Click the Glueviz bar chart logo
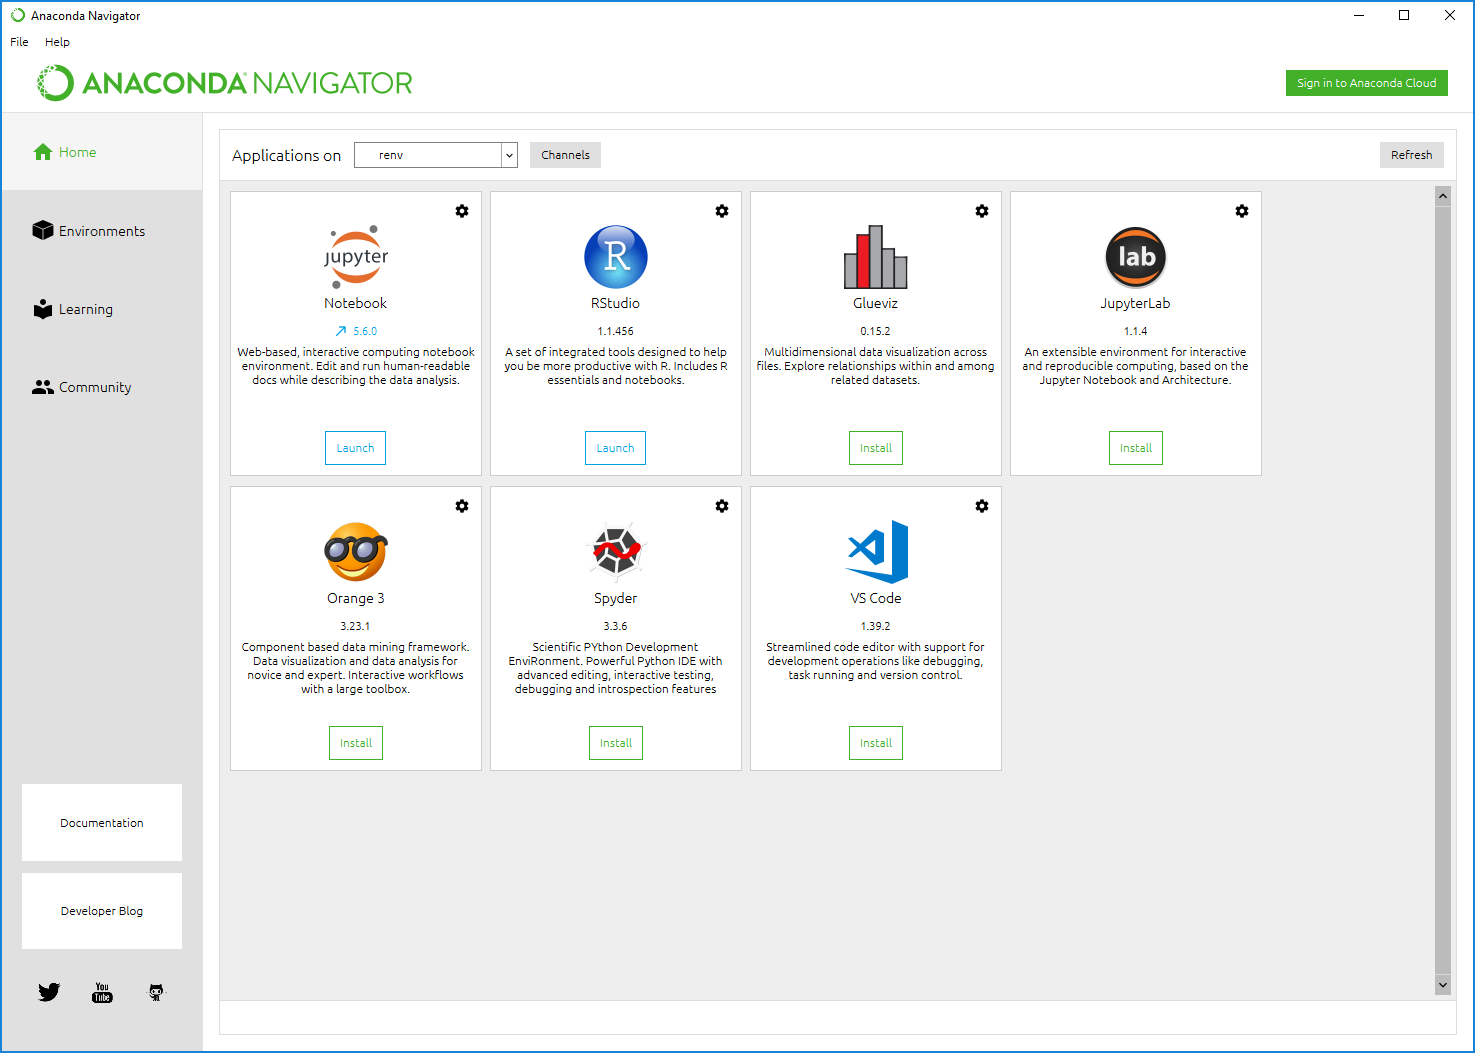 click(876, 257)
